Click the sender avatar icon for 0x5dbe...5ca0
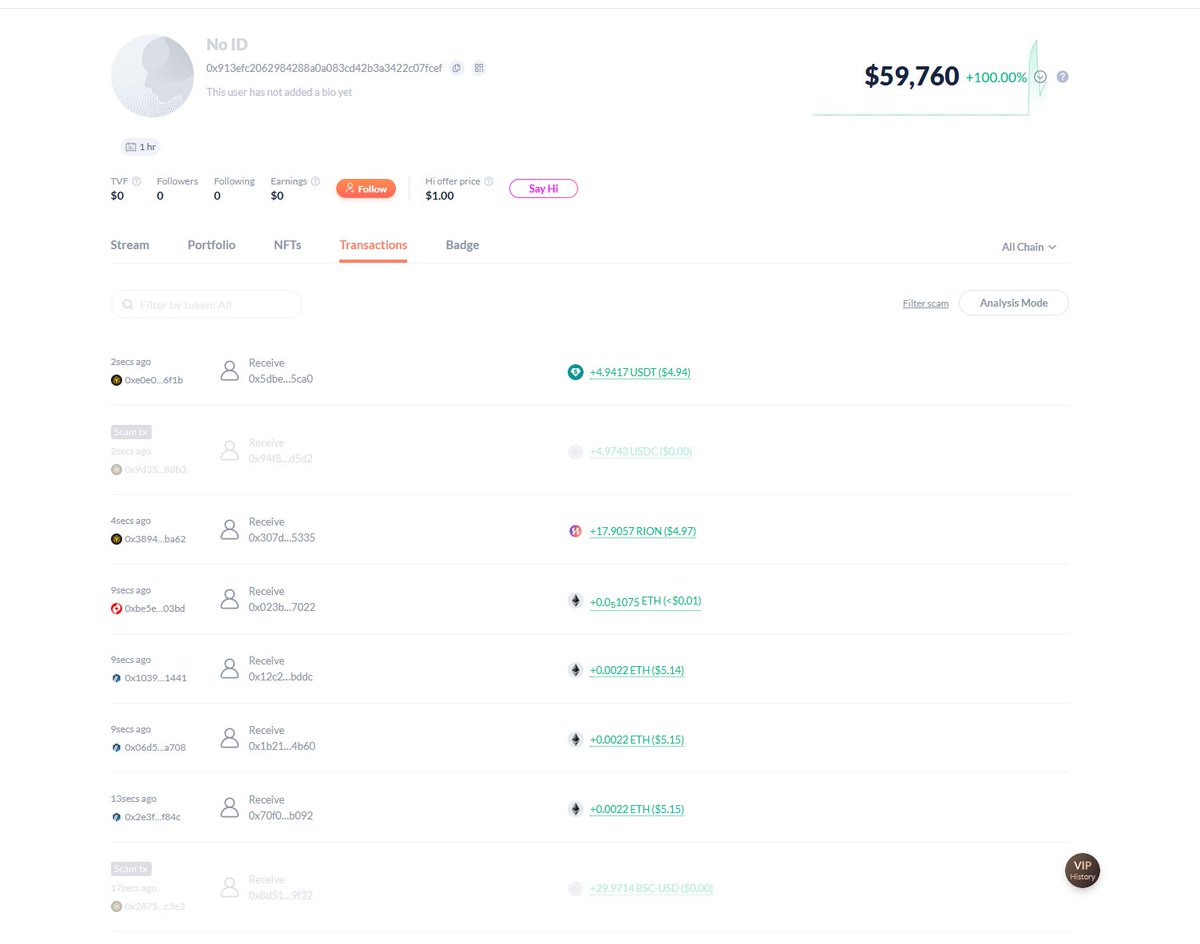 (230, 371)
